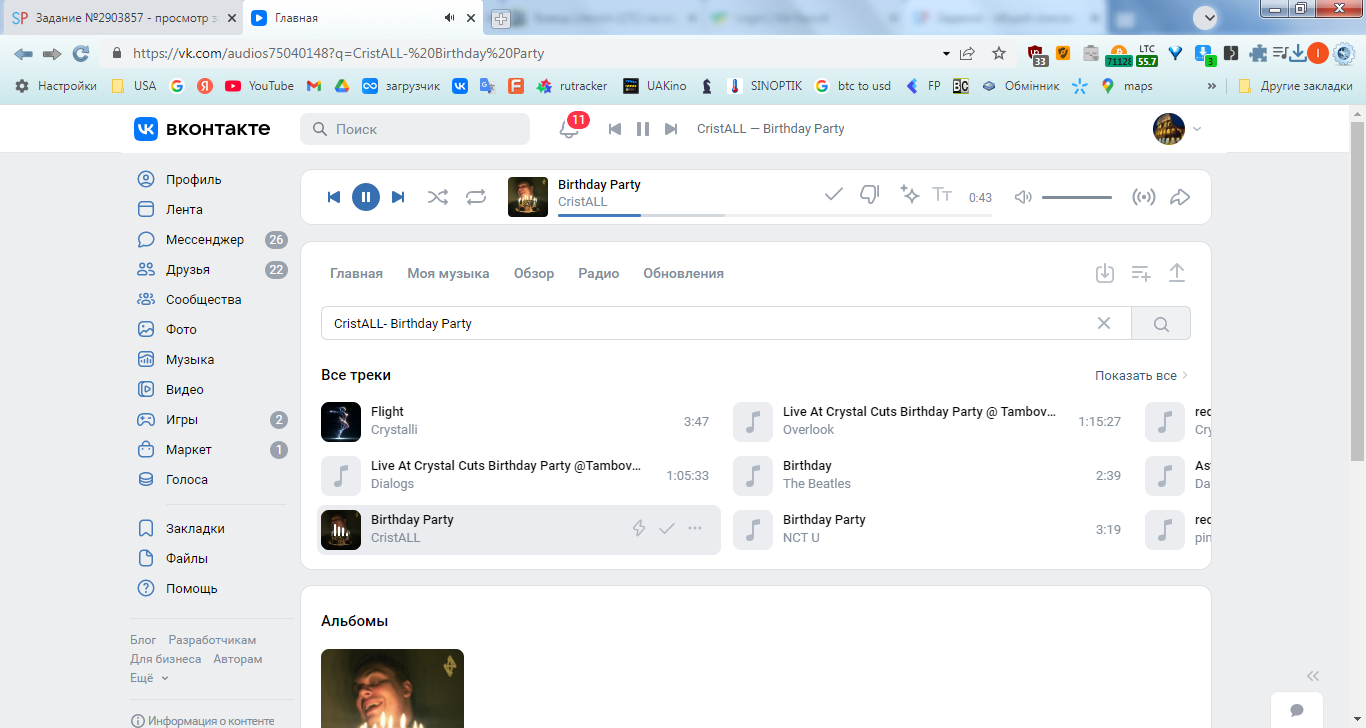
Task: Switch to the Обзор tab
Action: [x=534, y=273]
